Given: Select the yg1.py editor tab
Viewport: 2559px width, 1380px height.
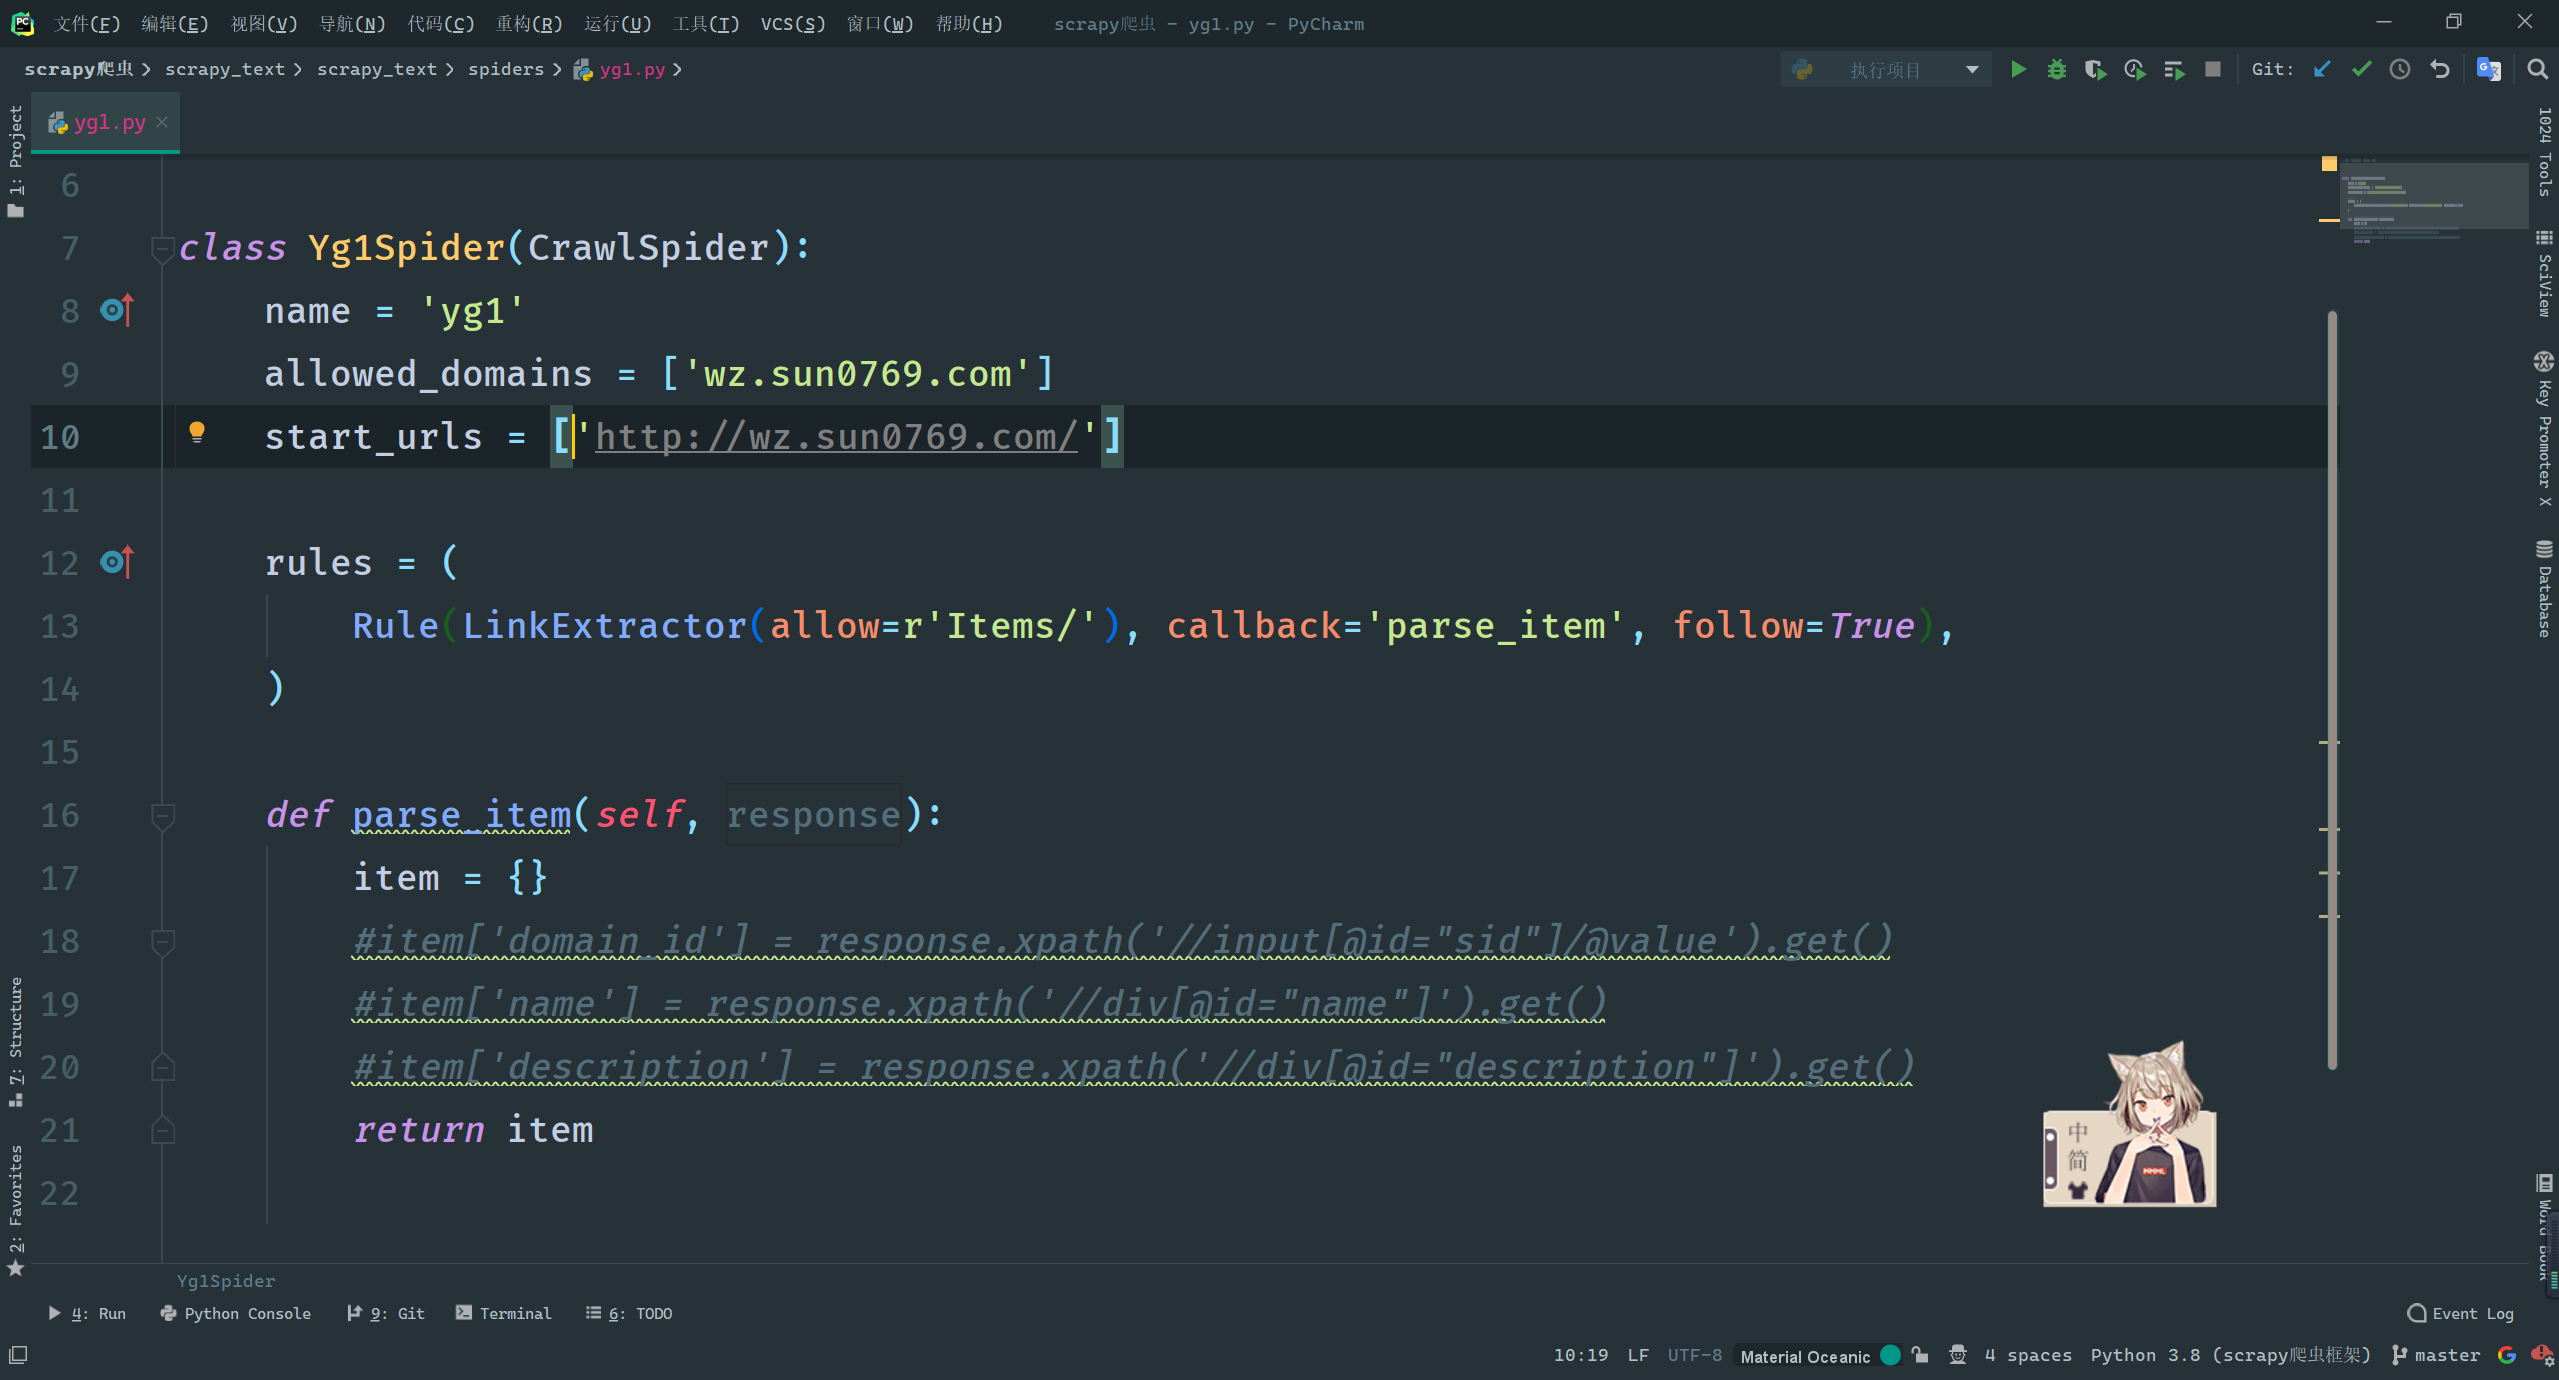Looking at the screenshot, I should (108, 122).
